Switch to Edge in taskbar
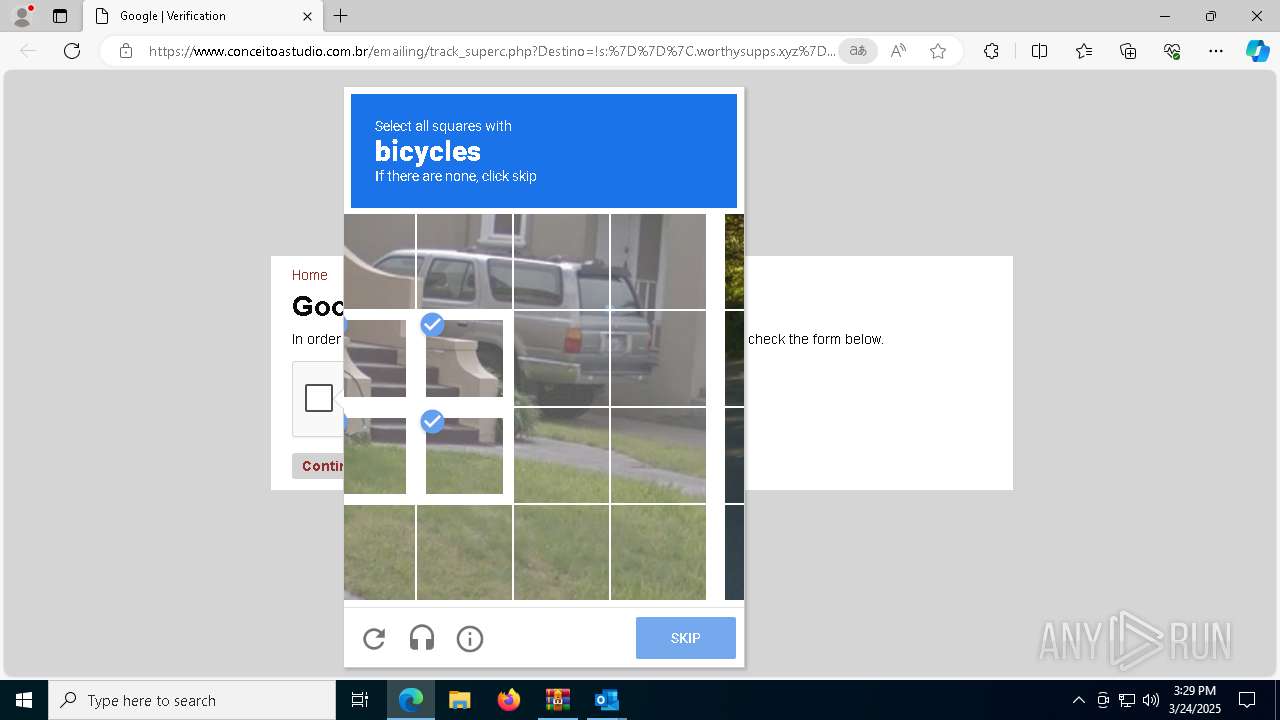Image resolution: width=1280 pixels, height=720 pixels. [411, 700]
